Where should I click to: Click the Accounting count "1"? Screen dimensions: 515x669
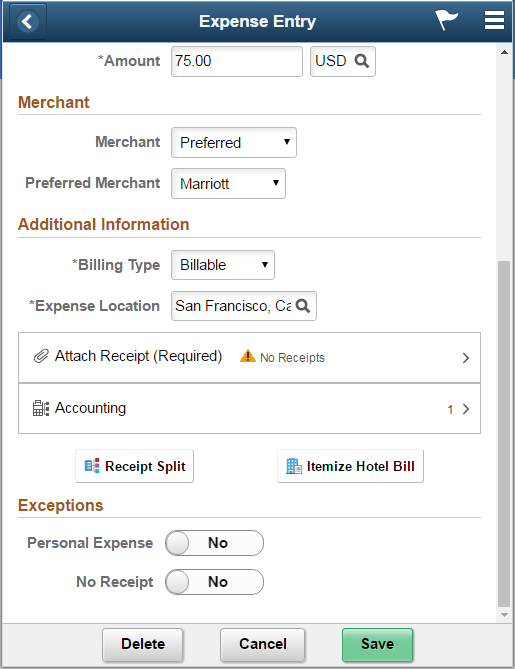click(x=450, y=410)
